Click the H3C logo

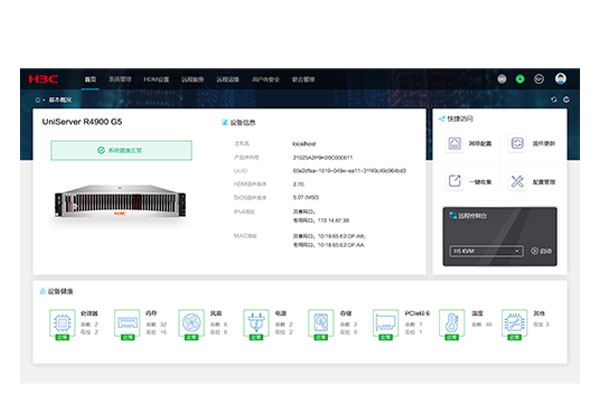click(43, 79)
